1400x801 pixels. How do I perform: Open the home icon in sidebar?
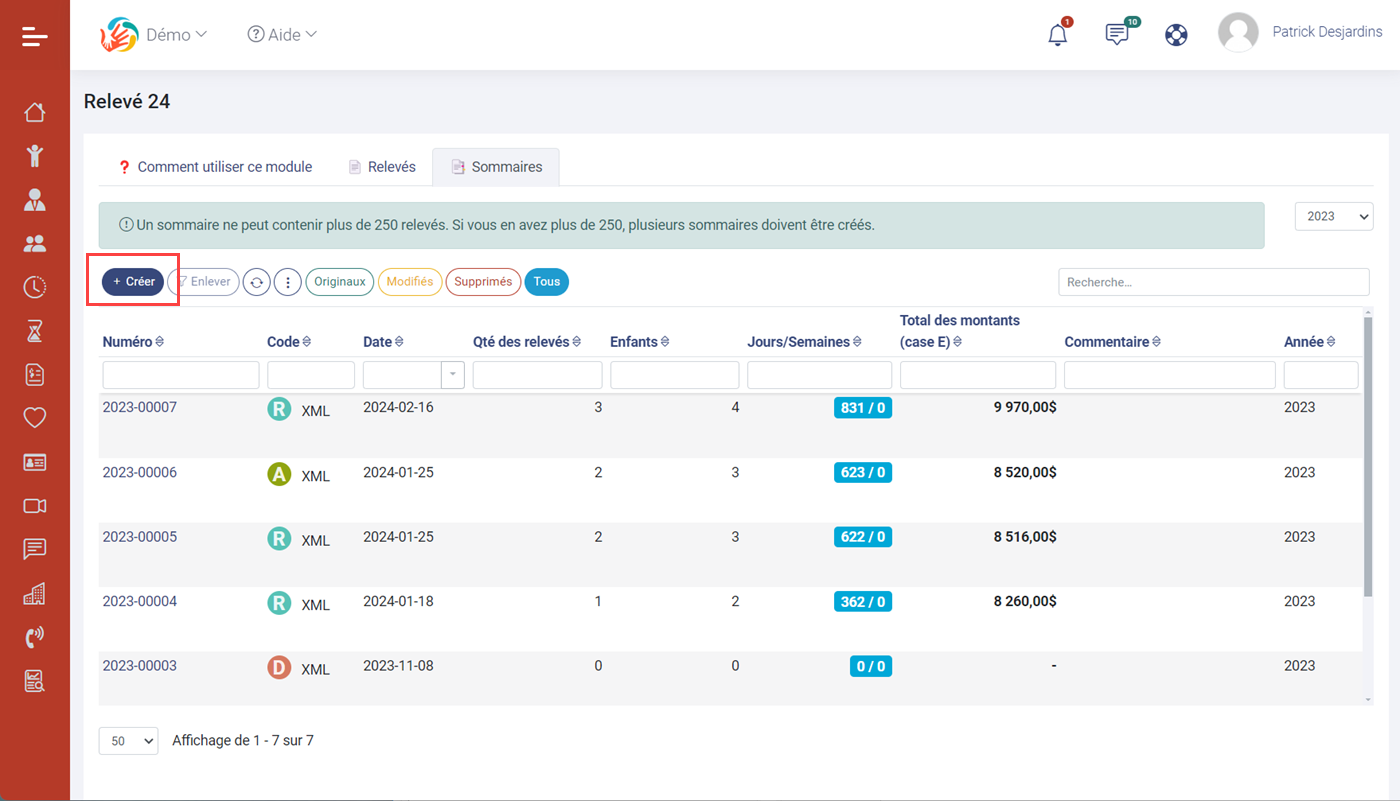[35, 112]
